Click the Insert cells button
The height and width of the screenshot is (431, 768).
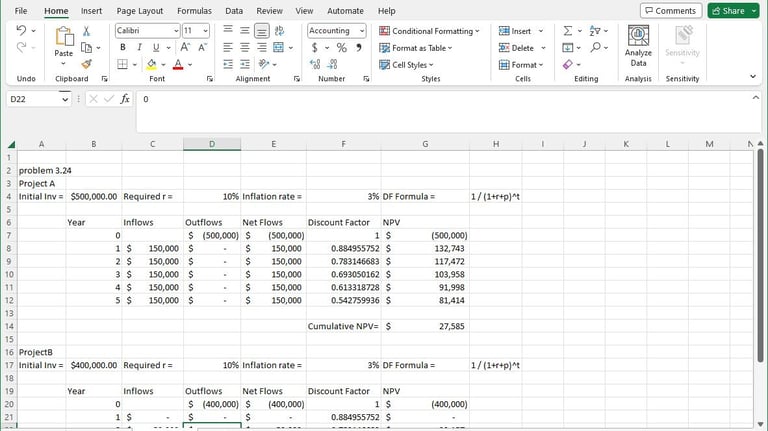[x=521, y=31]
